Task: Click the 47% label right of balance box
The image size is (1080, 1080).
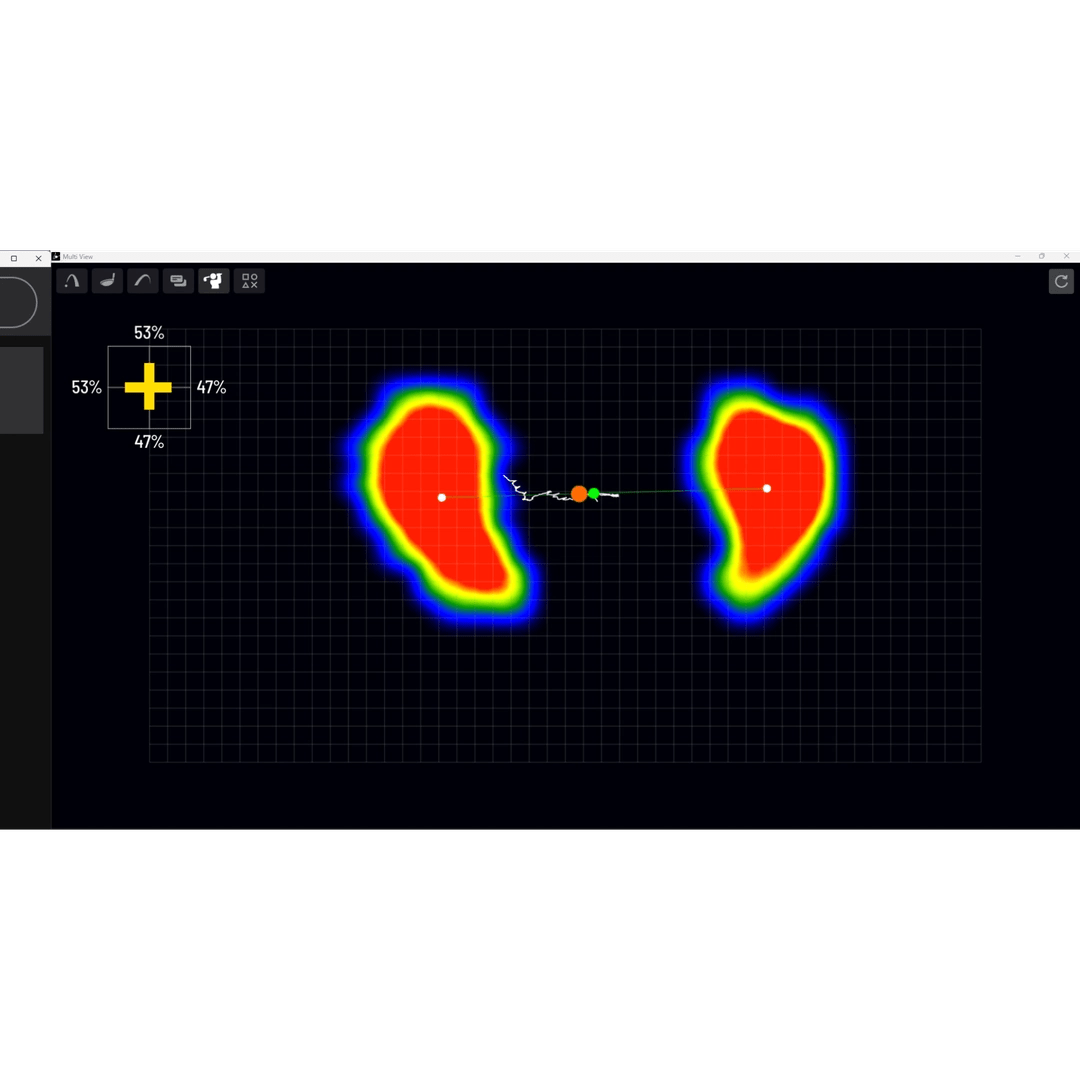Action: [x=211, y=387]
